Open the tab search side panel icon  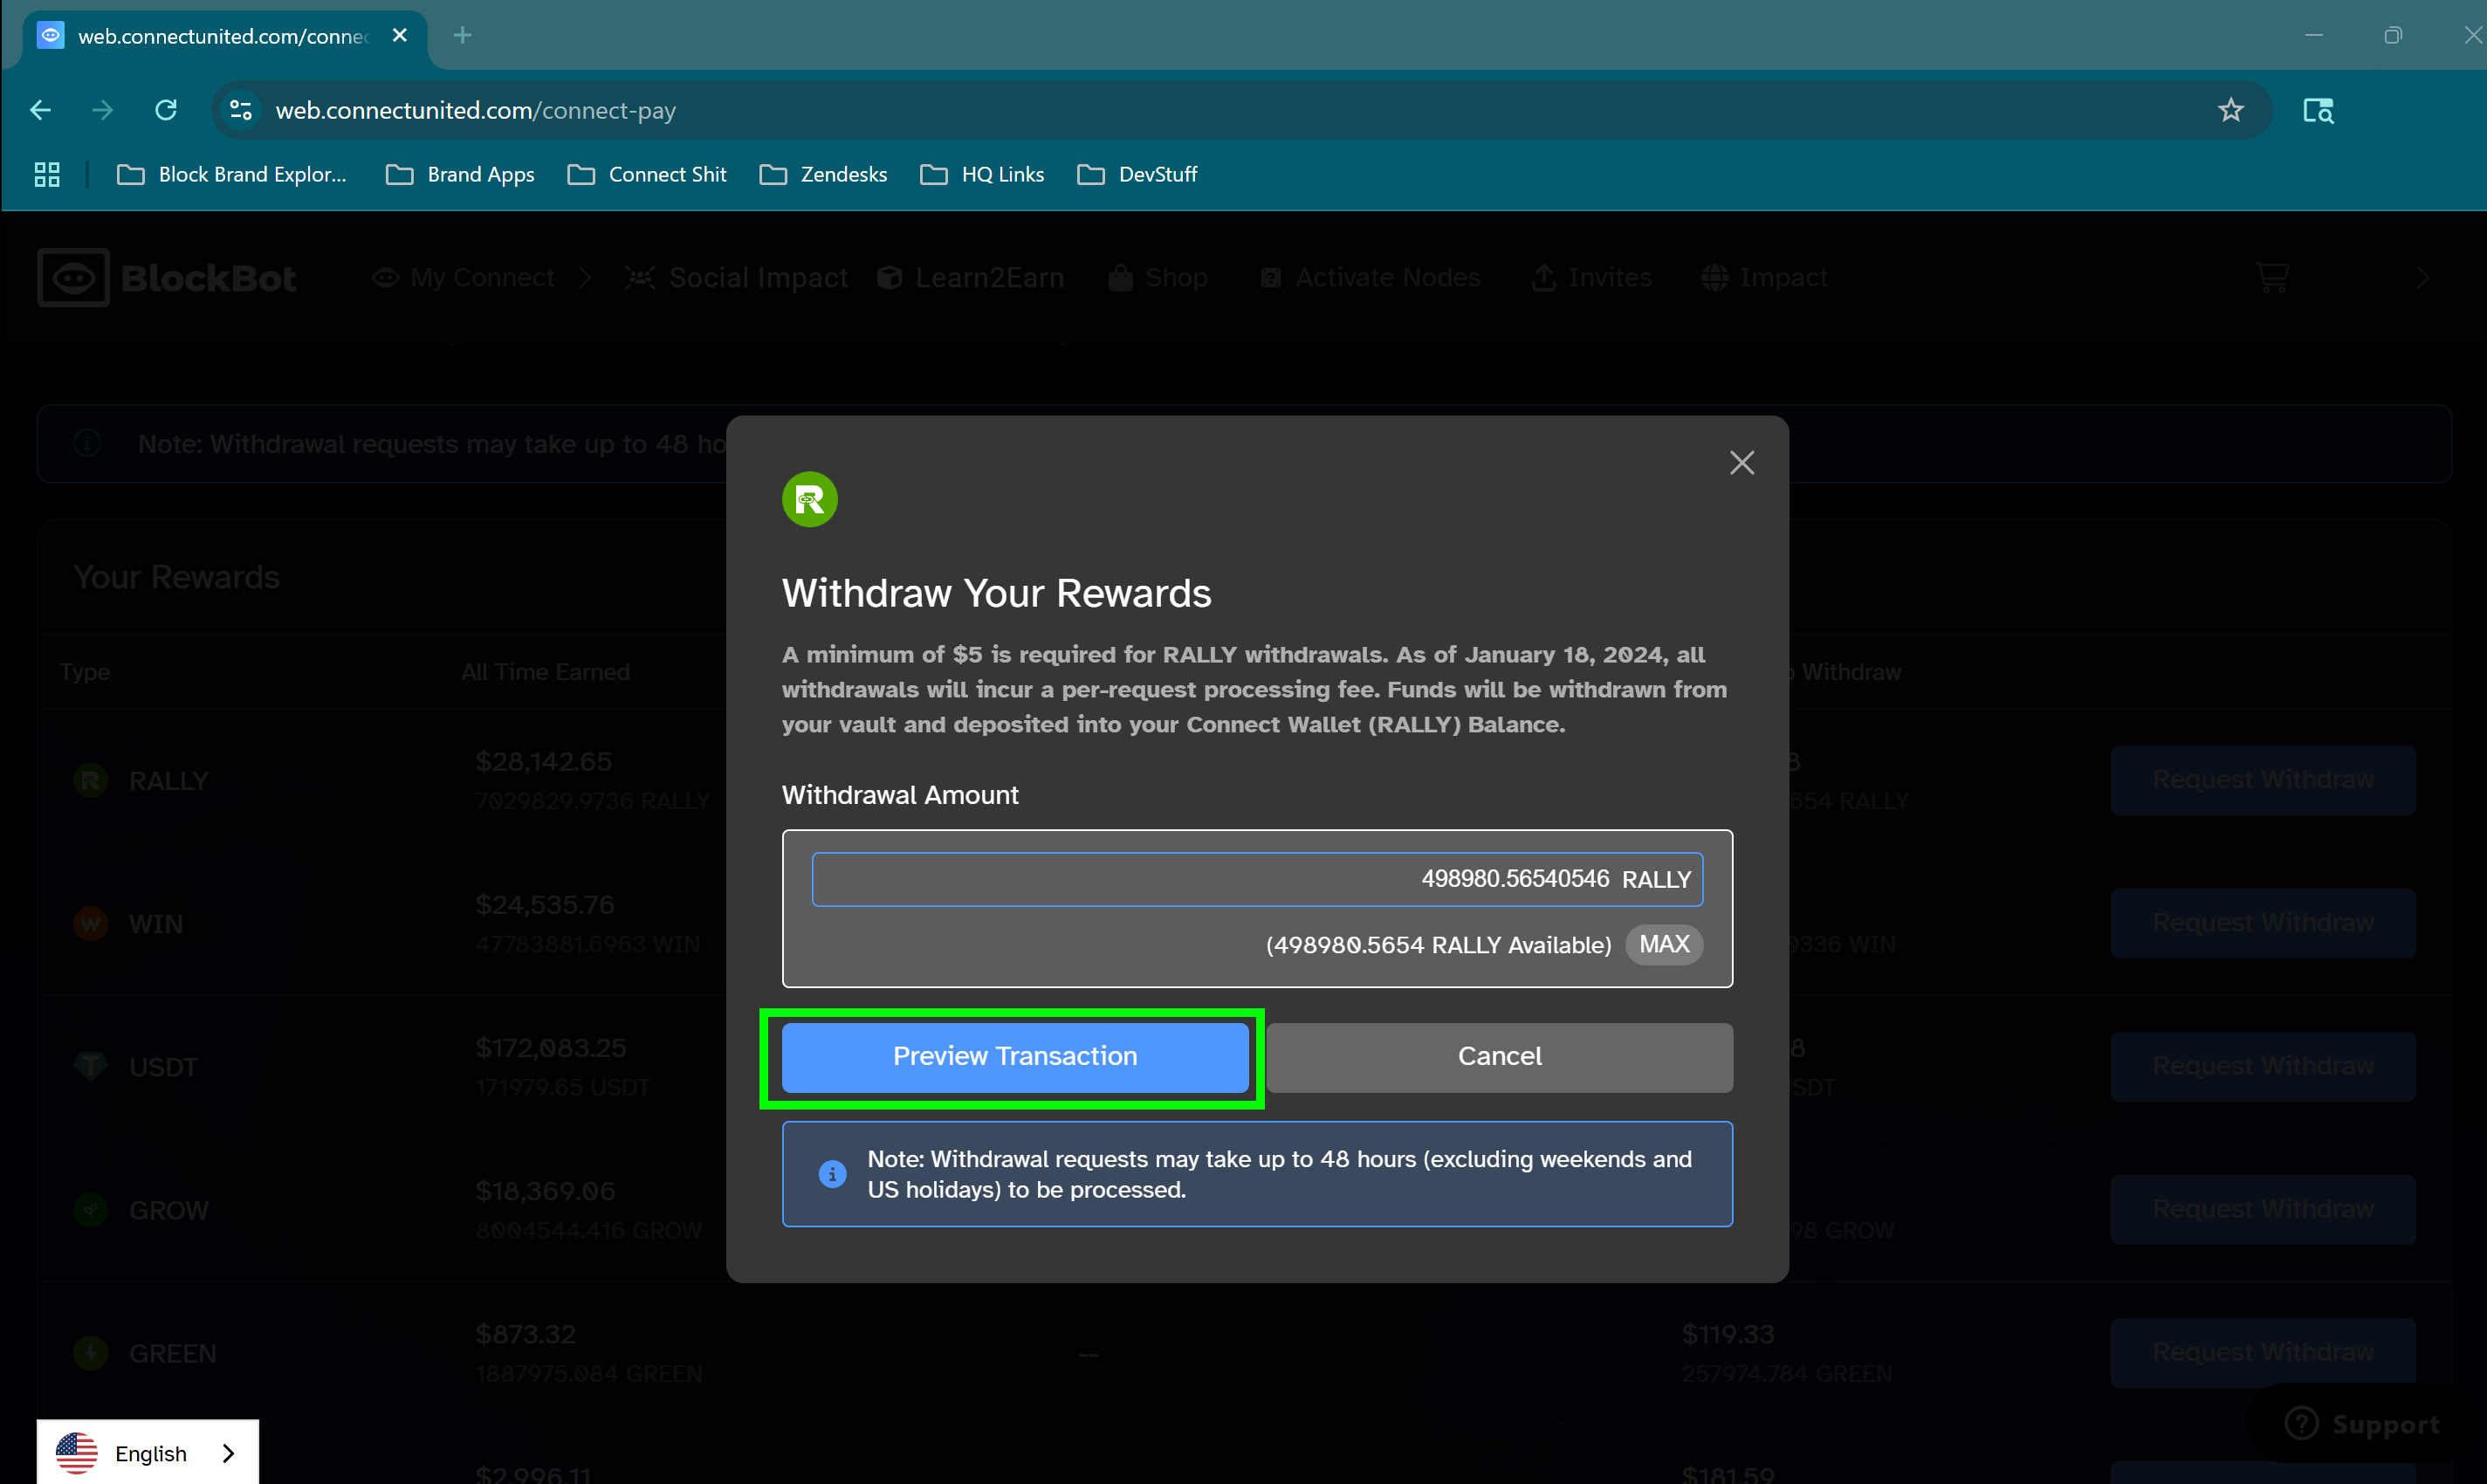pyautogui.click(x=2317, y=110)
